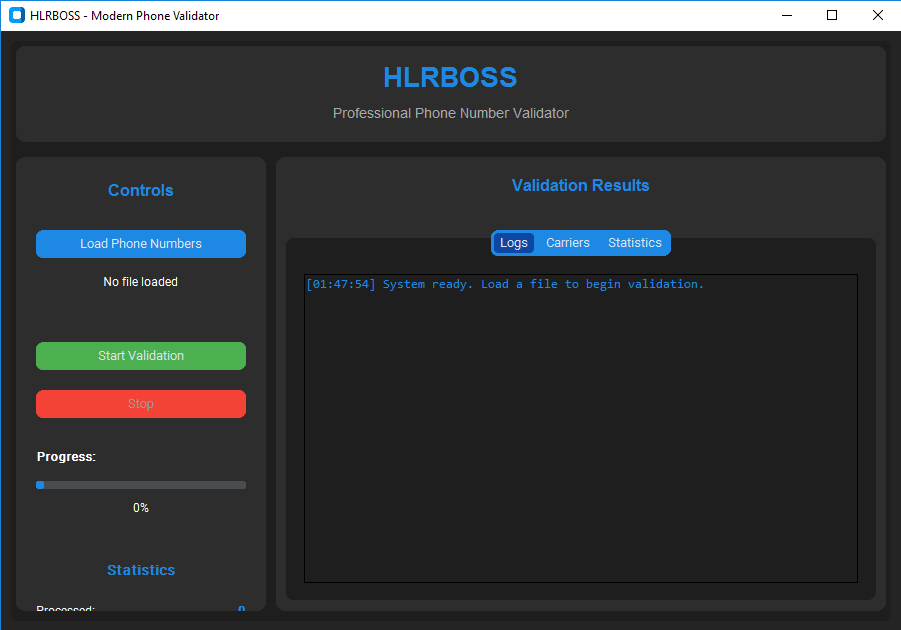901x630 pixels.
Task: Click the red Stop button
Action: coord(141,404)
